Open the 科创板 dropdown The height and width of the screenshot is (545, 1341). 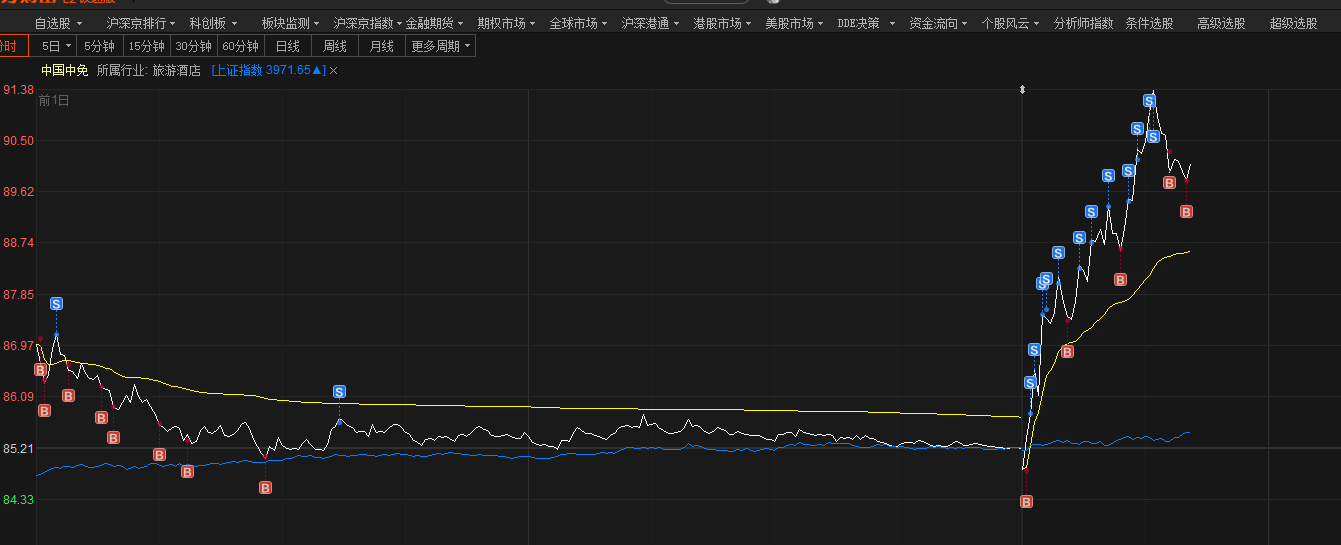[x=214, y=23]
